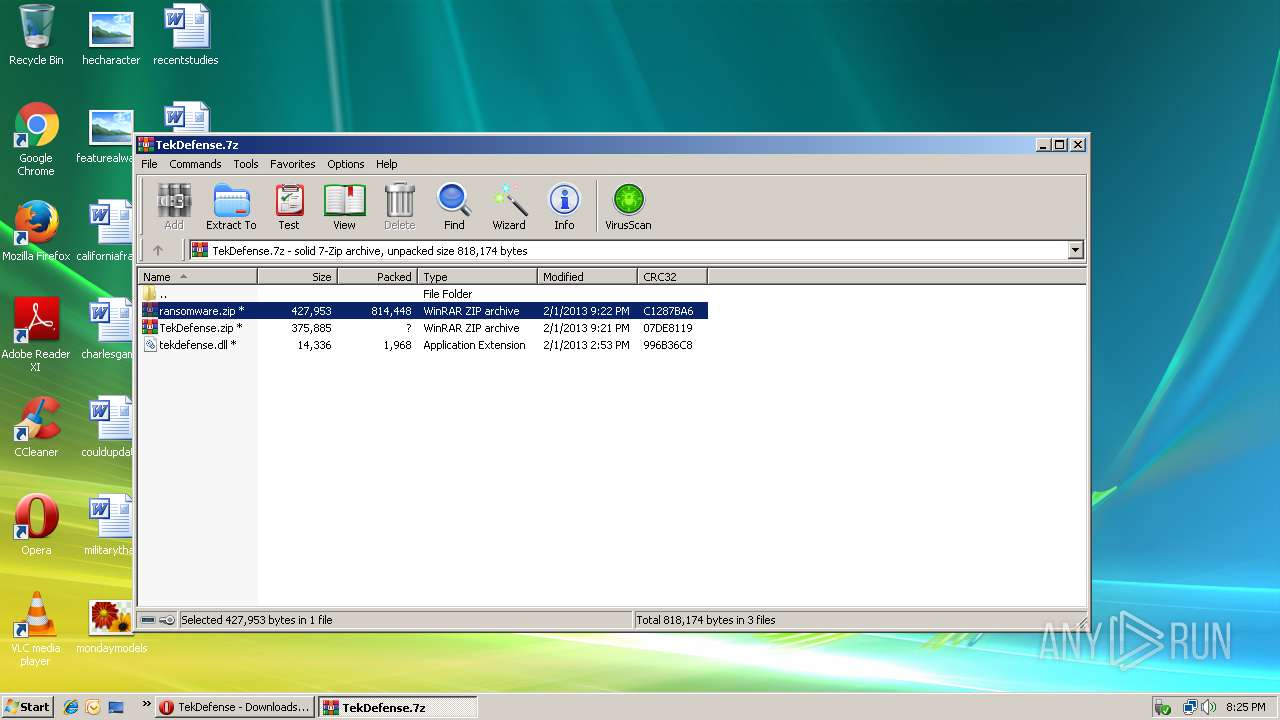Click the network icon in system tray
The height and width of the screenshot is (720, 1280).
(x=1190, y=707)
